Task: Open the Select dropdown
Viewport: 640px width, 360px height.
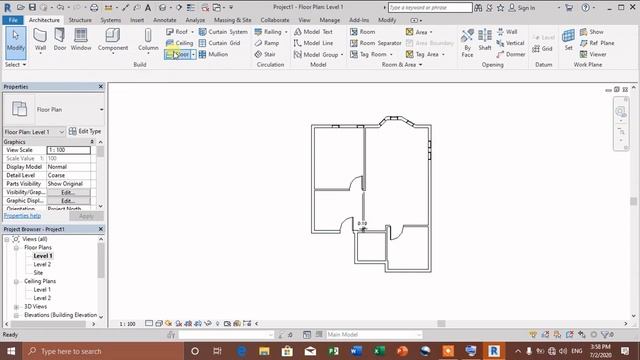Action: coord(16,64)
